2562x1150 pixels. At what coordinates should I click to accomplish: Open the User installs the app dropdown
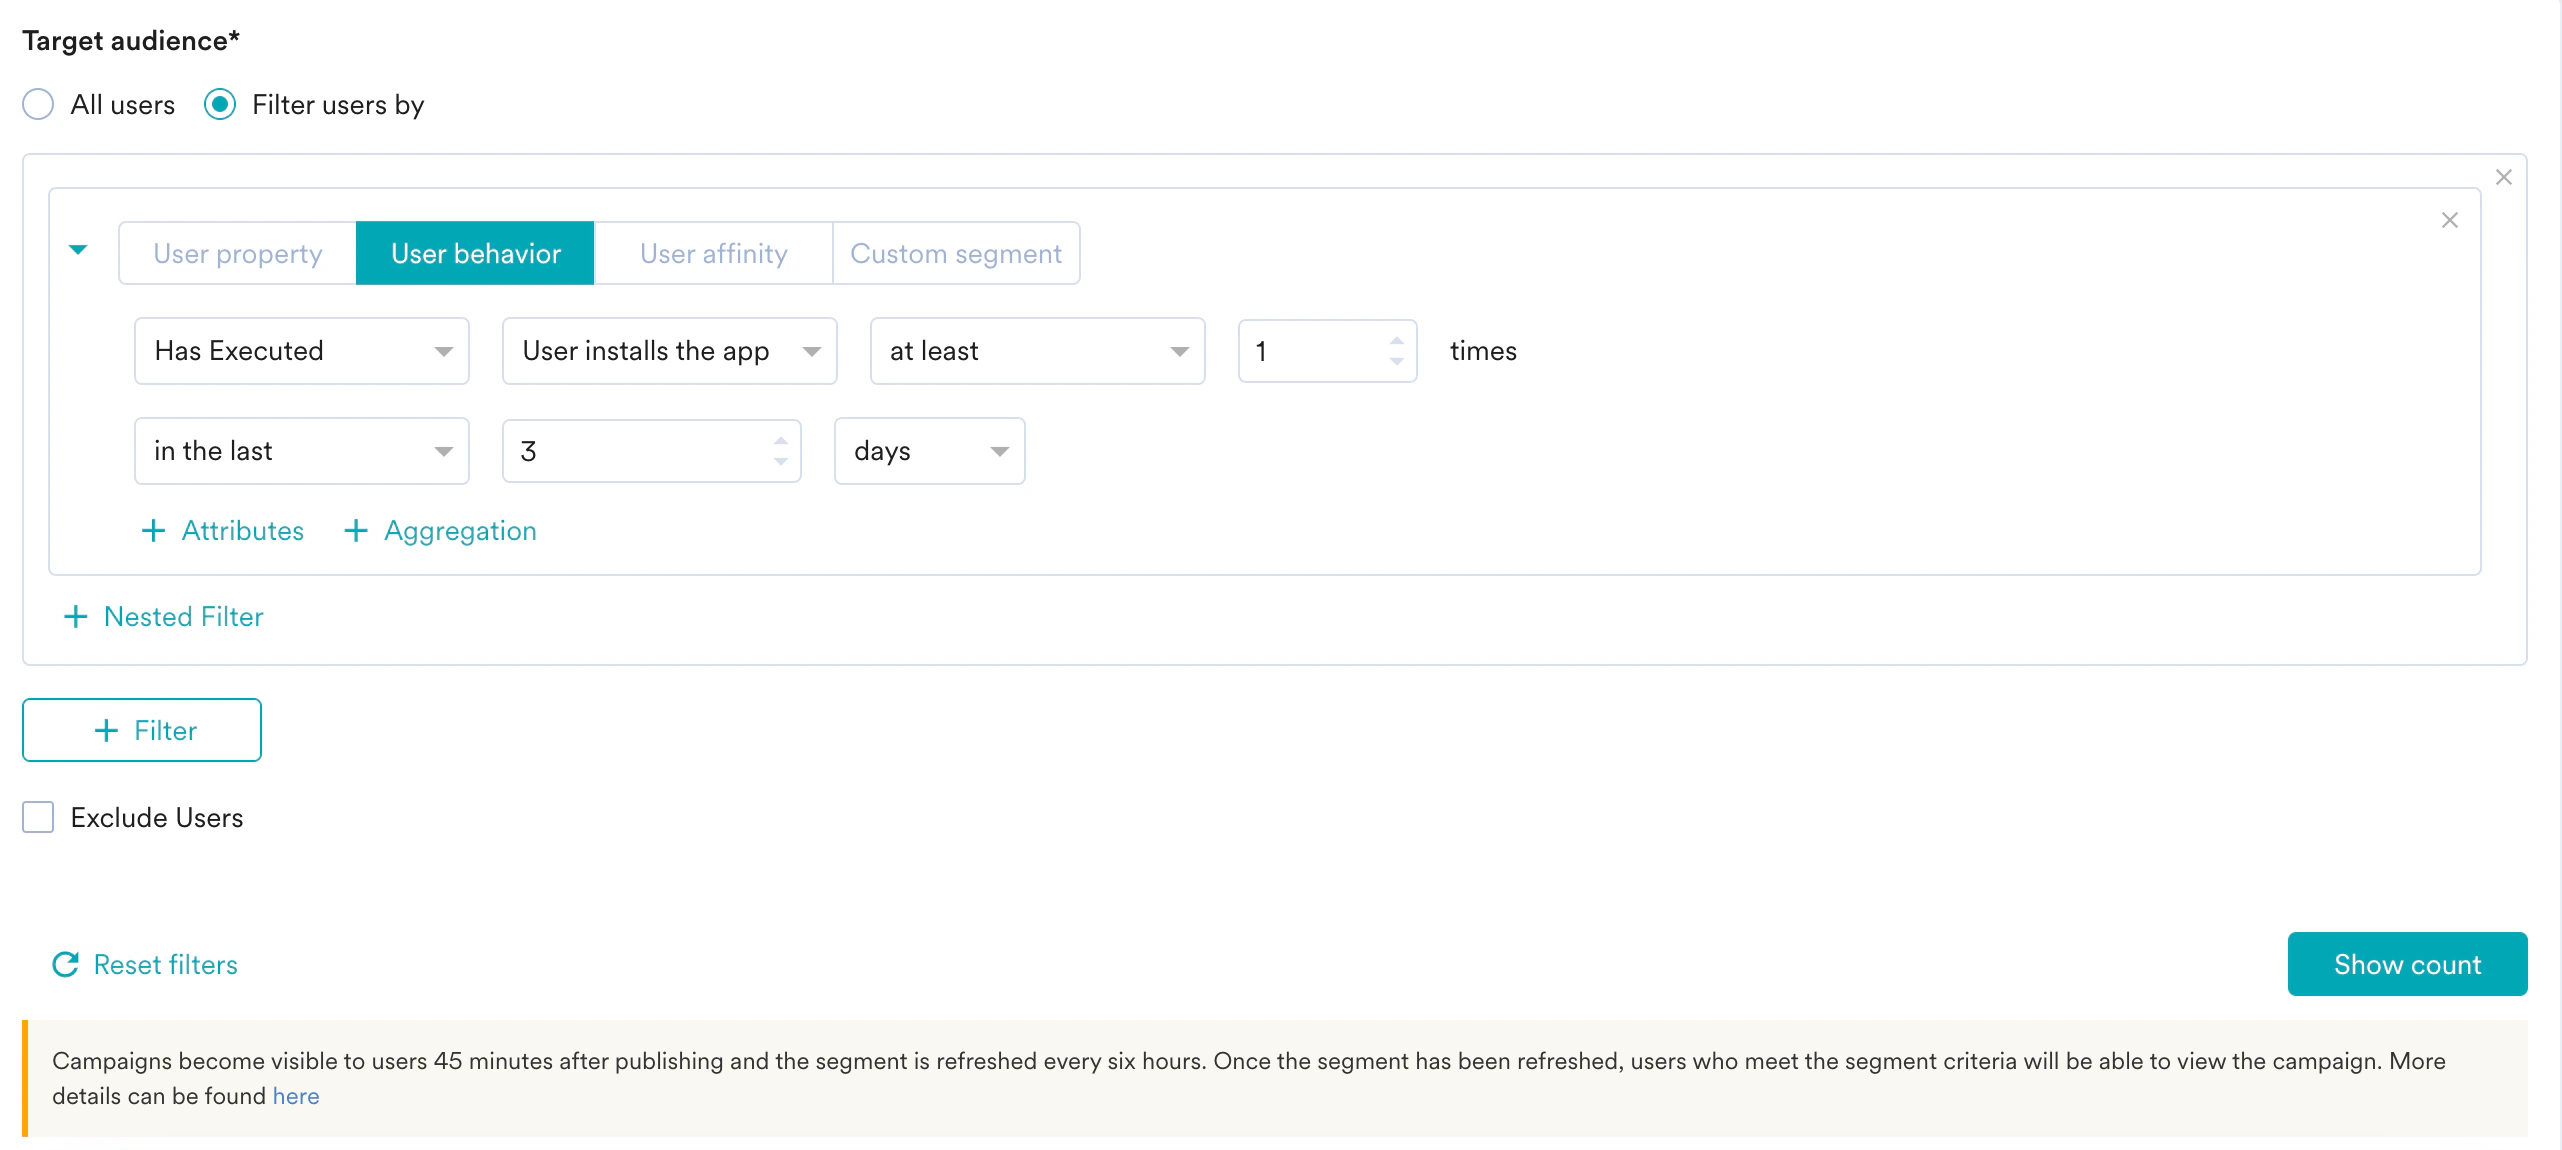click(x=669, y=351)
